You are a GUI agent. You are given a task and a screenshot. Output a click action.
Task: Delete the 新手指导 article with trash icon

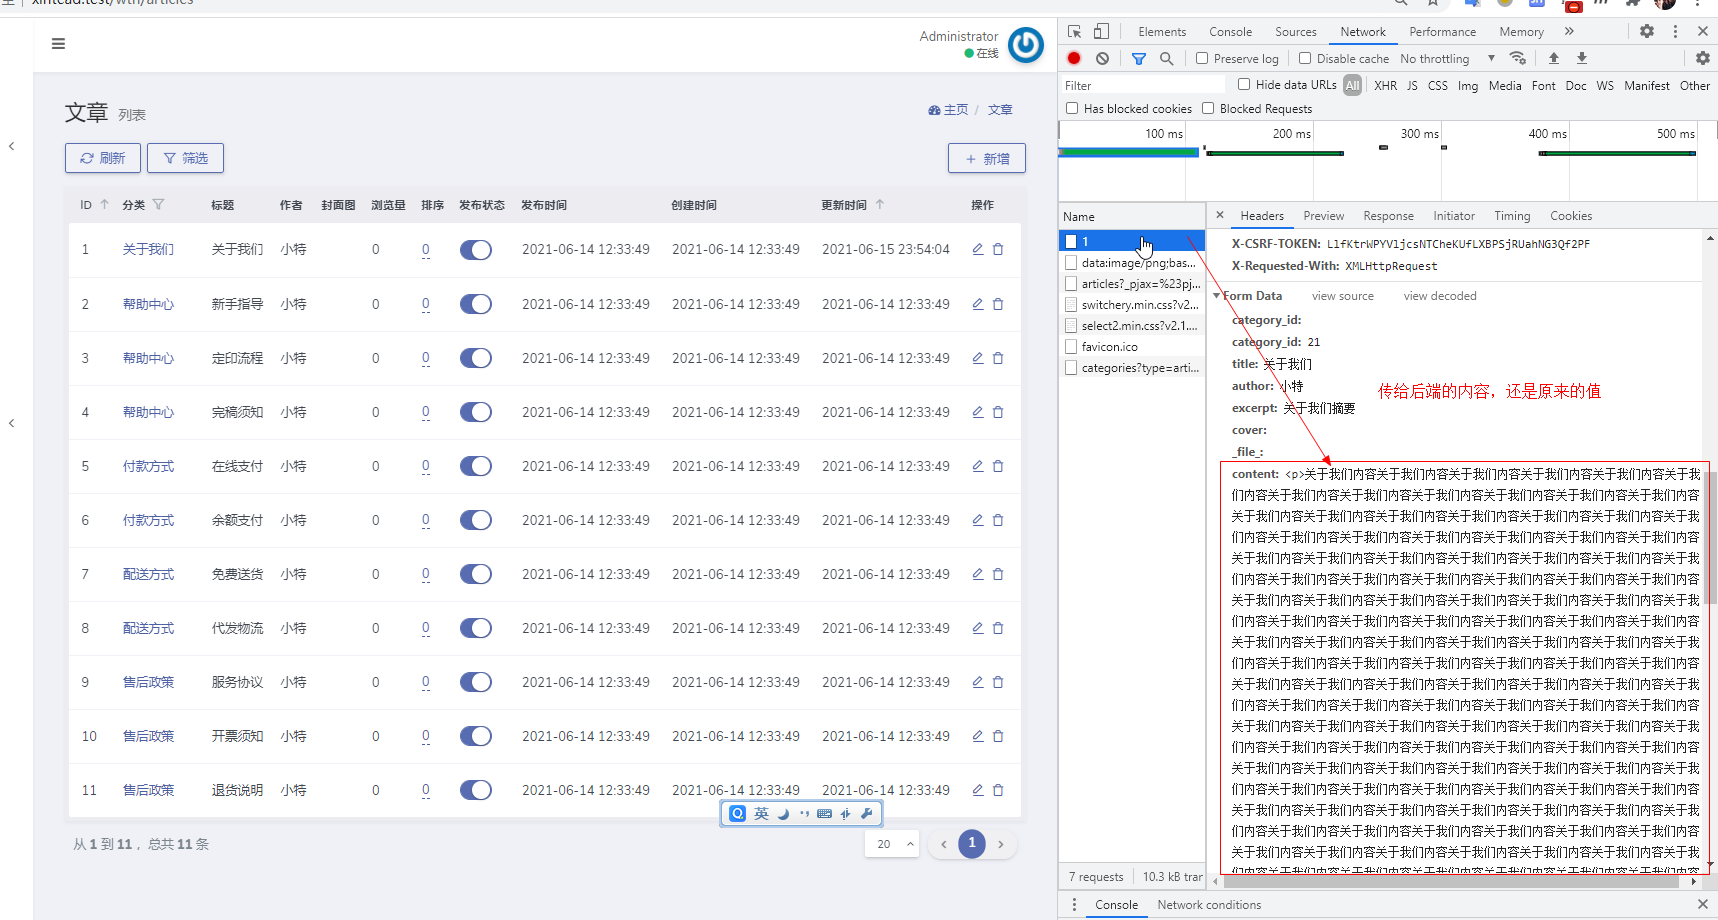point(999,304)
